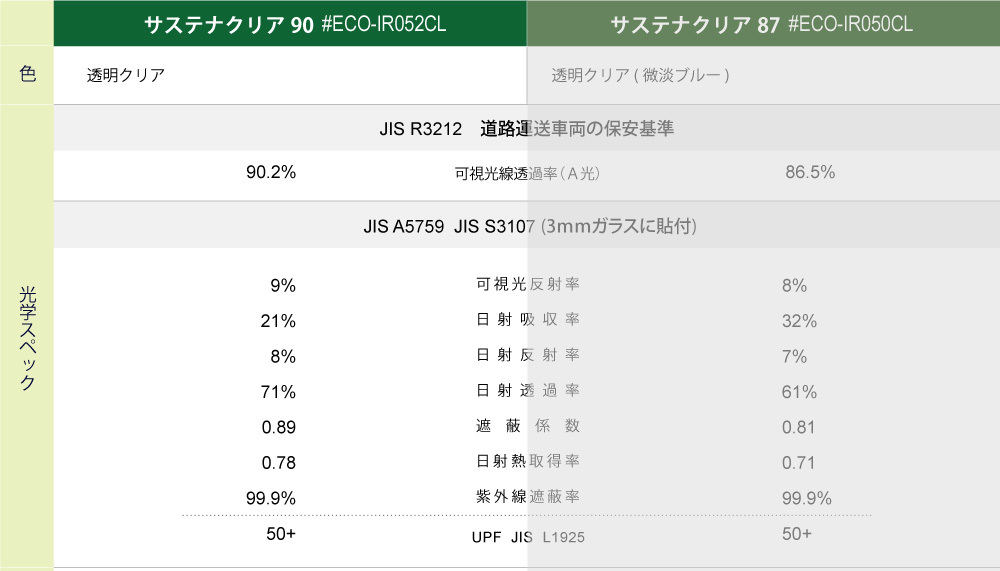
Task: Click the 透明クリア（微淡ブルー）color cell
Action: tap(640, 75)
